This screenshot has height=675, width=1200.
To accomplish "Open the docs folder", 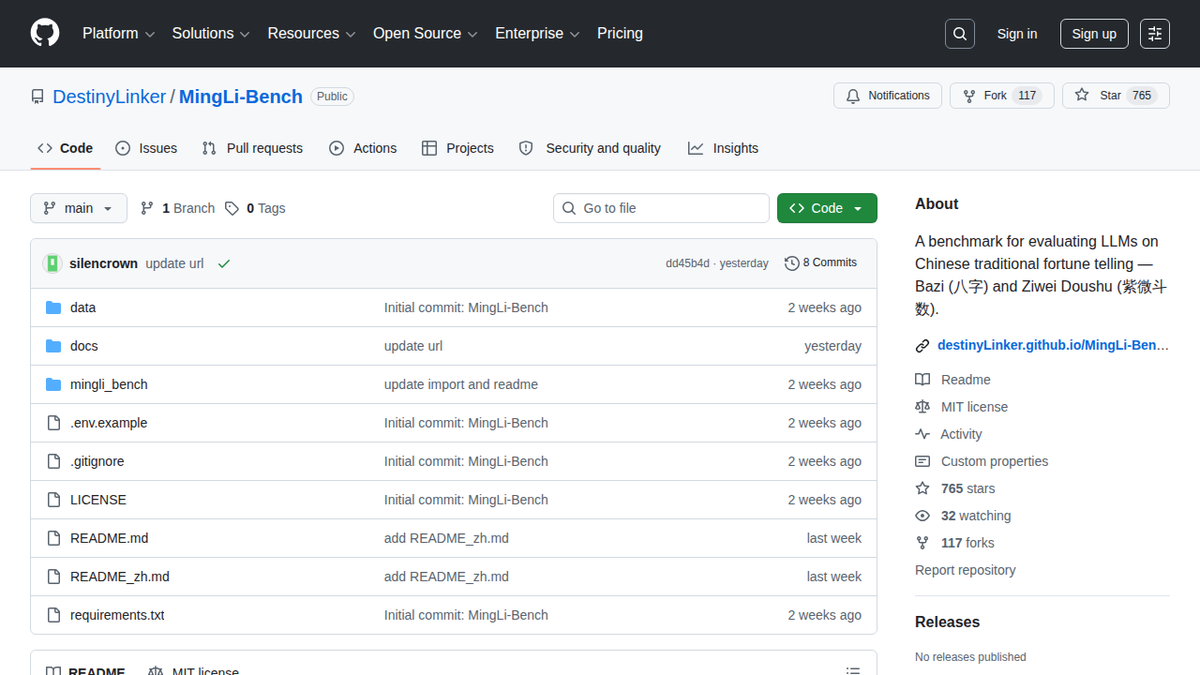I will 84,346.
